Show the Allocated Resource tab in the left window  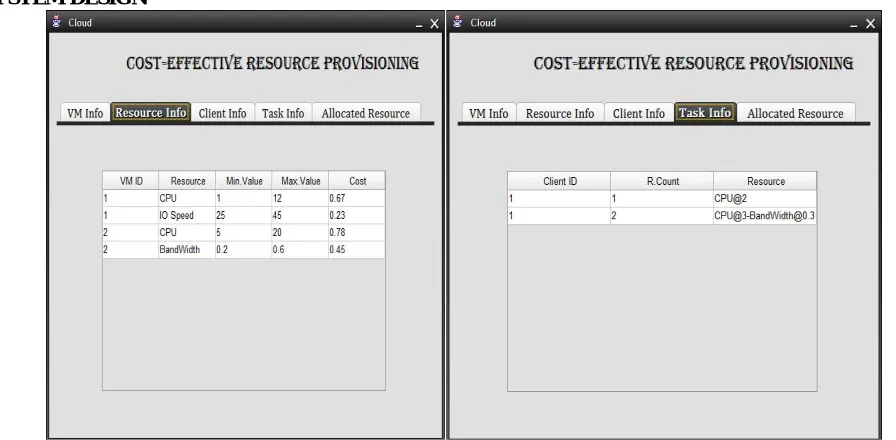tap(366, 113)
